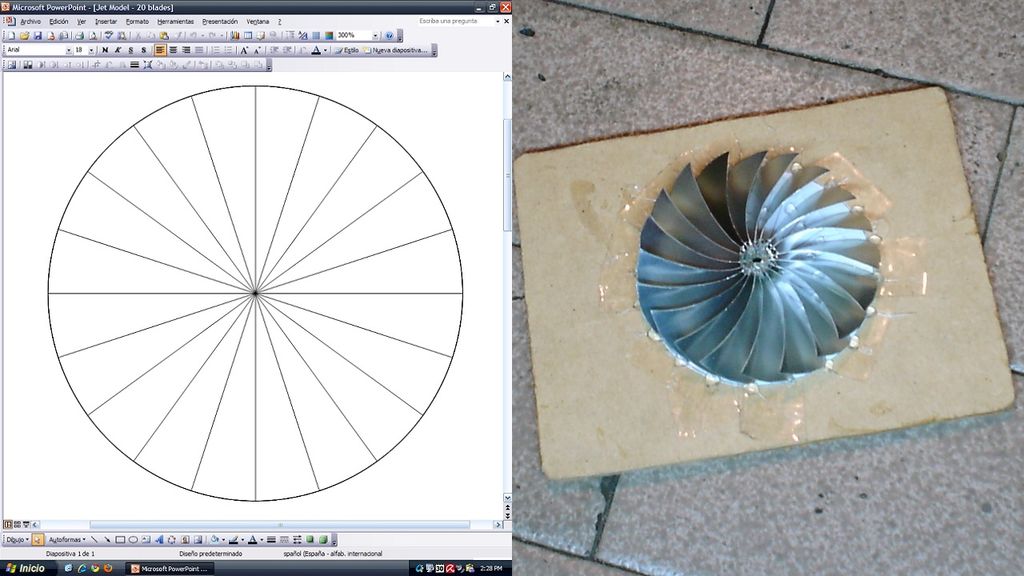This screenshot has height=576, width=1024.
Task: Select the Line drawing tool
Action: point(94,540)
